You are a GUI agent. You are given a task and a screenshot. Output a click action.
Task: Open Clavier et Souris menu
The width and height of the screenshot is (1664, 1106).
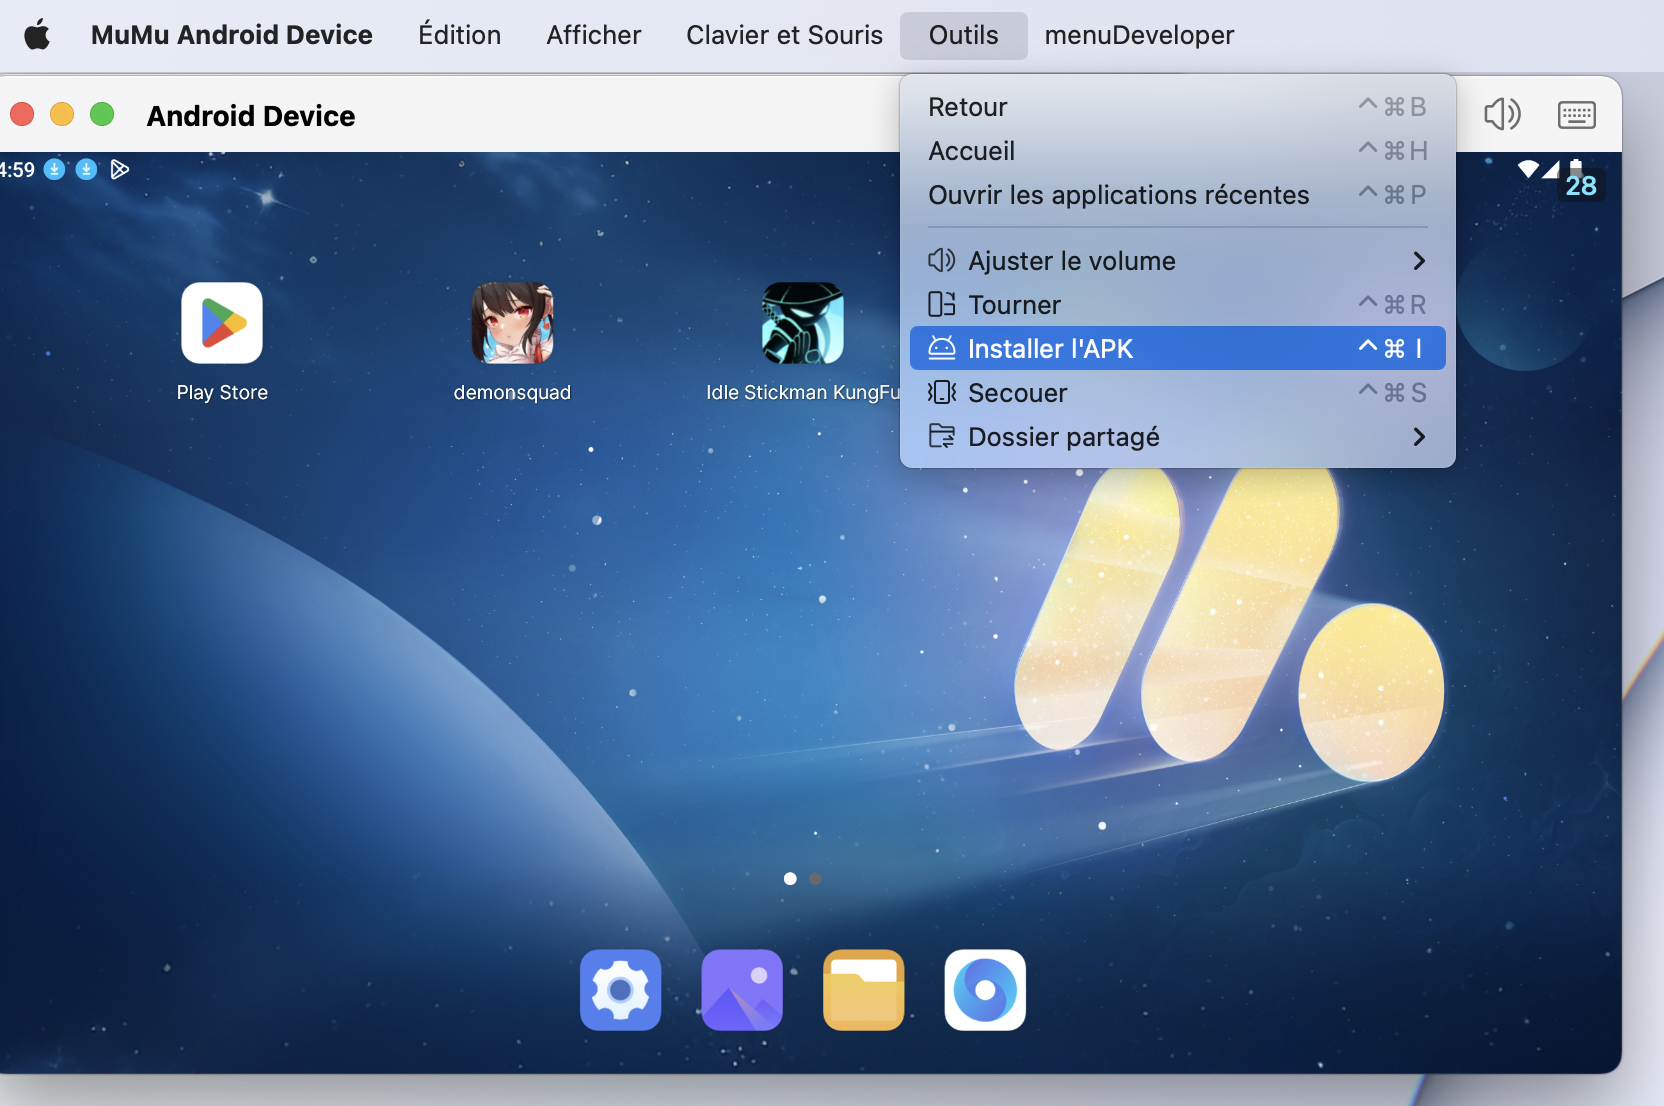pos(785,35)
